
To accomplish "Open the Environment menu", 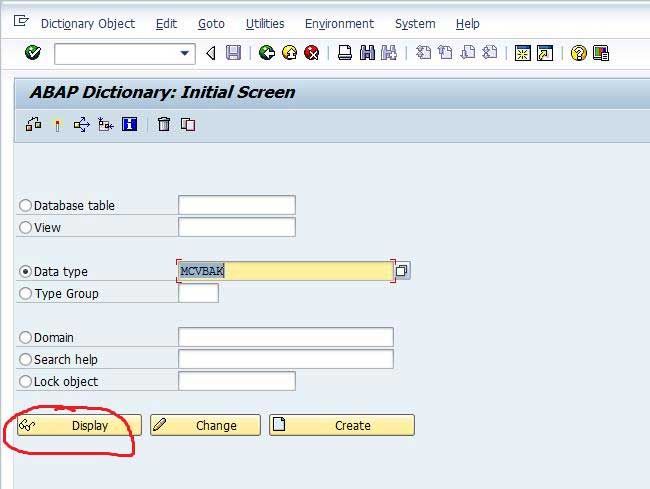I will pos(339,24).
